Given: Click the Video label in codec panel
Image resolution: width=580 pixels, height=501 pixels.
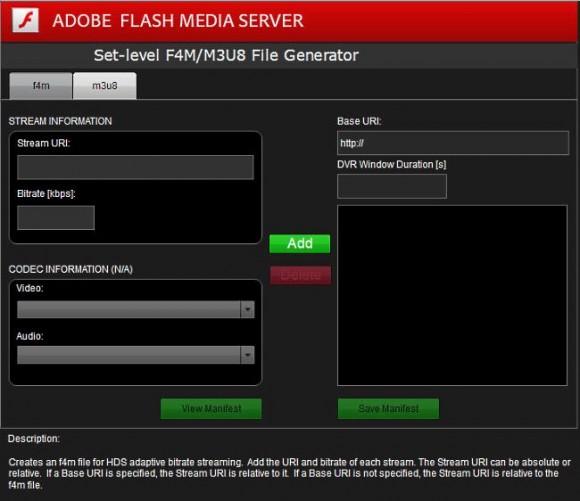Looking at the screenshot, I should coord(30,288).
